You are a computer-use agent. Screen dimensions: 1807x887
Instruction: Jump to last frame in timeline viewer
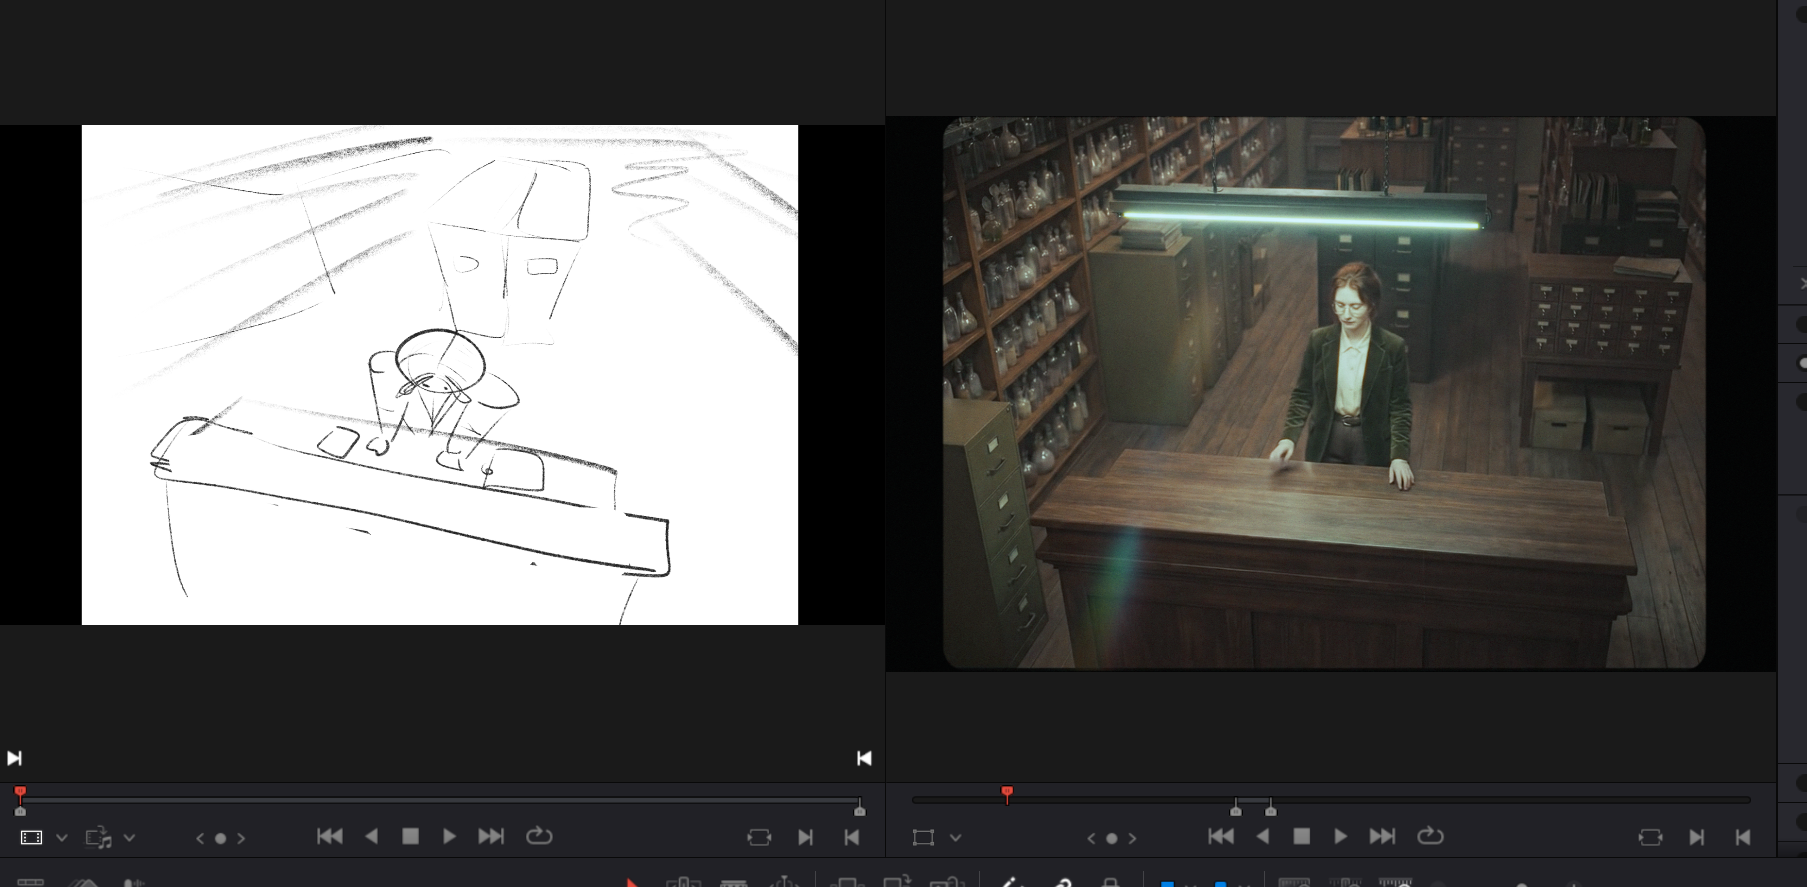pos(1382,836)
